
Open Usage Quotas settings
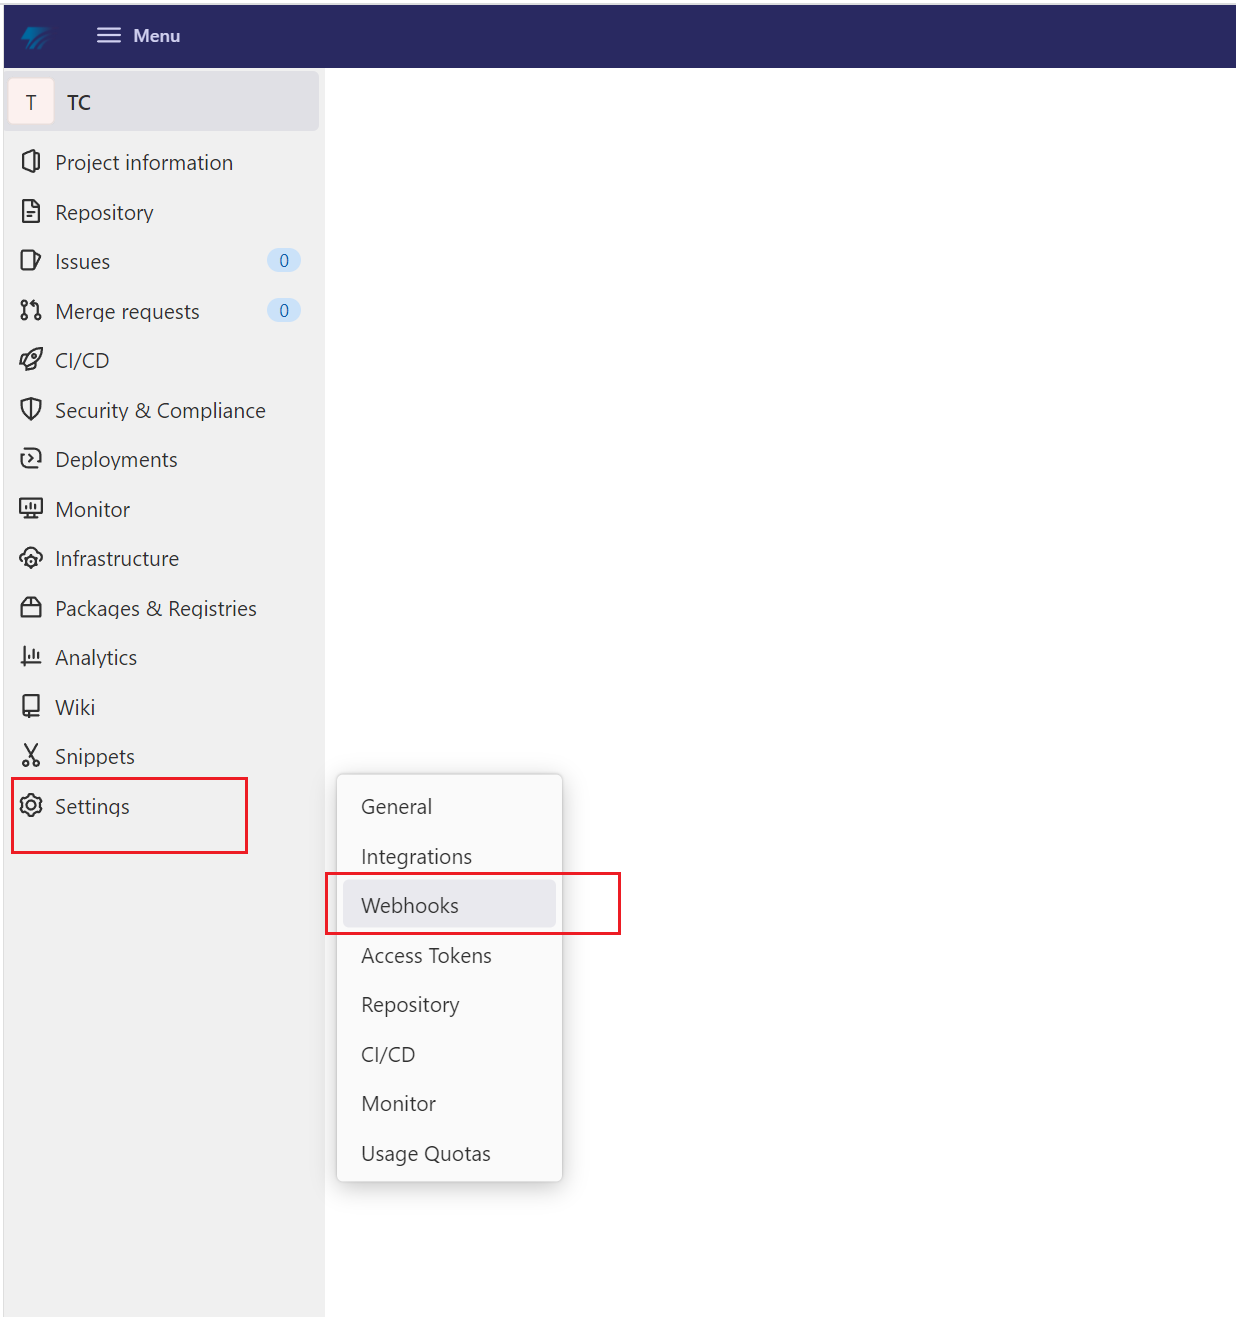coord(425,1153)
